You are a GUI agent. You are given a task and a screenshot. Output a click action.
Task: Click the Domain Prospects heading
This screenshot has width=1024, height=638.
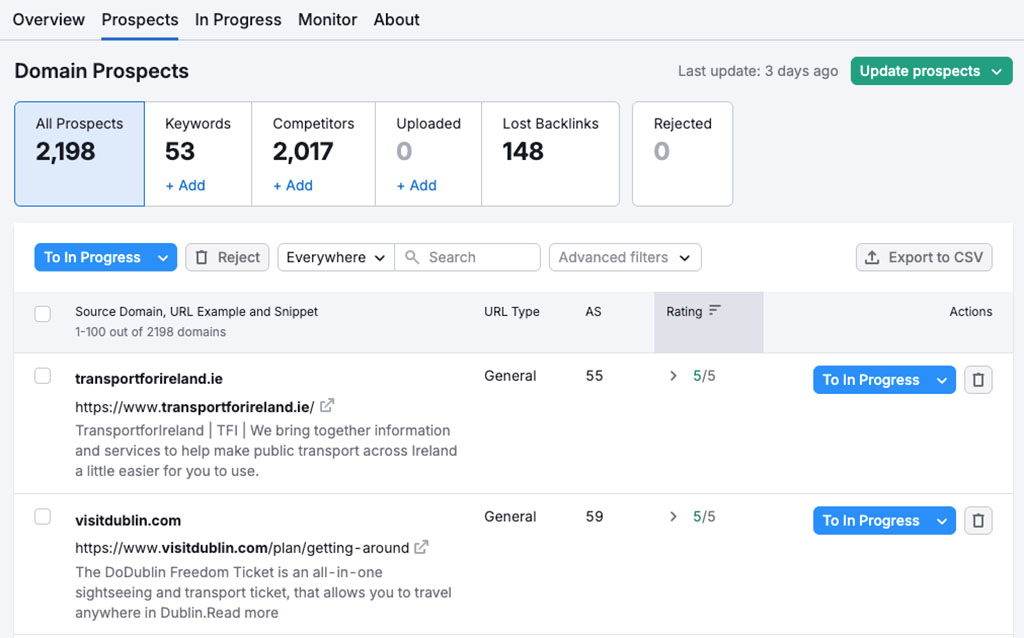(x=101, y=71)
